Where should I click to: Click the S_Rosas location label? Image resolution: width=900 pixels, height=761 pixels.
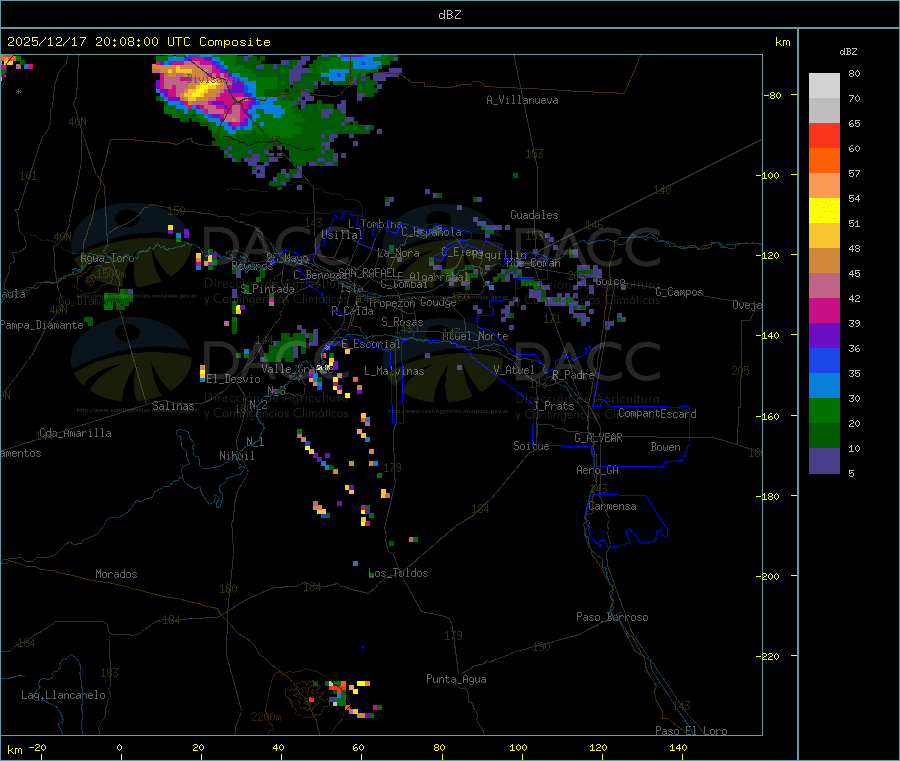tap(402, 322)
